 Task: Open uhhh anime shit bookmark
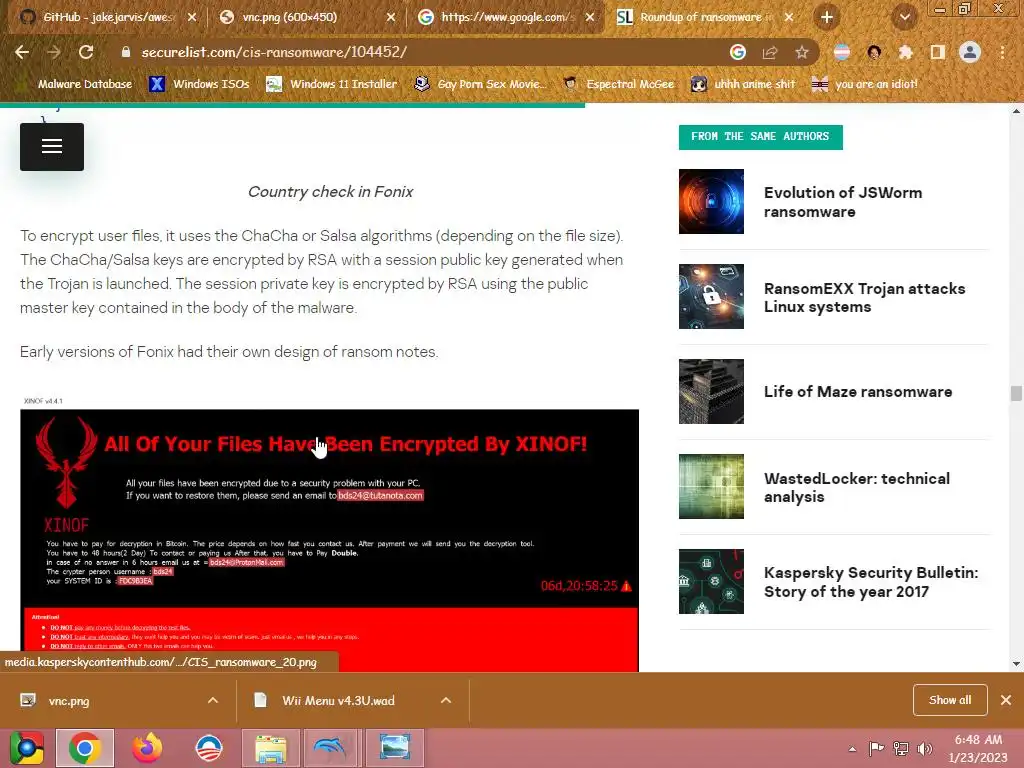pyautogui.click(x=744, y=84)
